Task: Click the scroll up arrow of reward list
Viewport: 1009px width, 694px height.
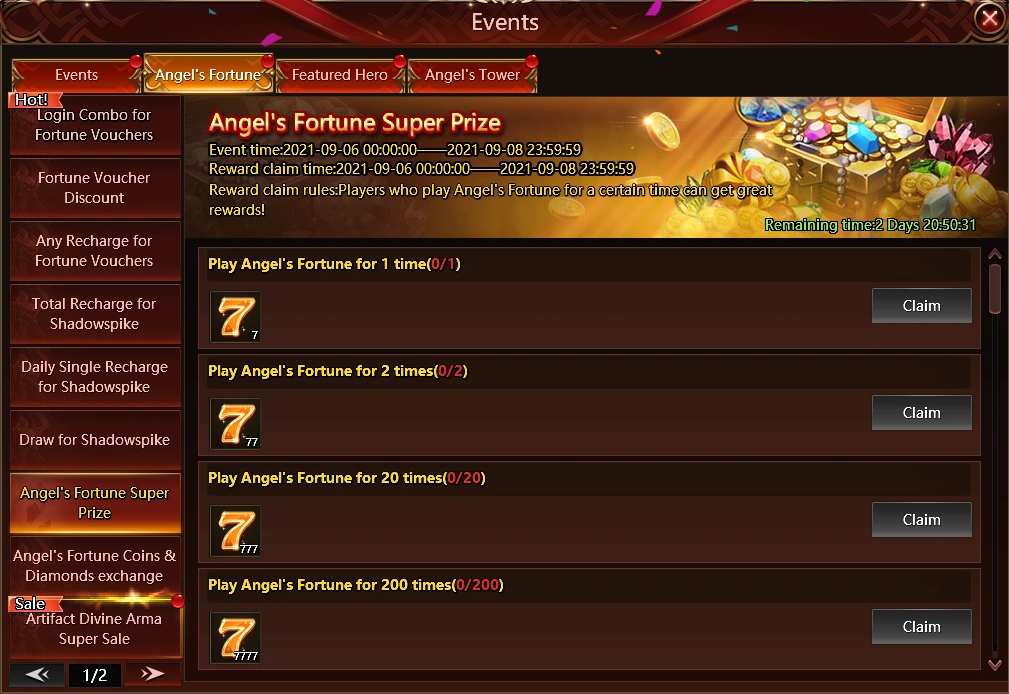Action: pos(995,254)
